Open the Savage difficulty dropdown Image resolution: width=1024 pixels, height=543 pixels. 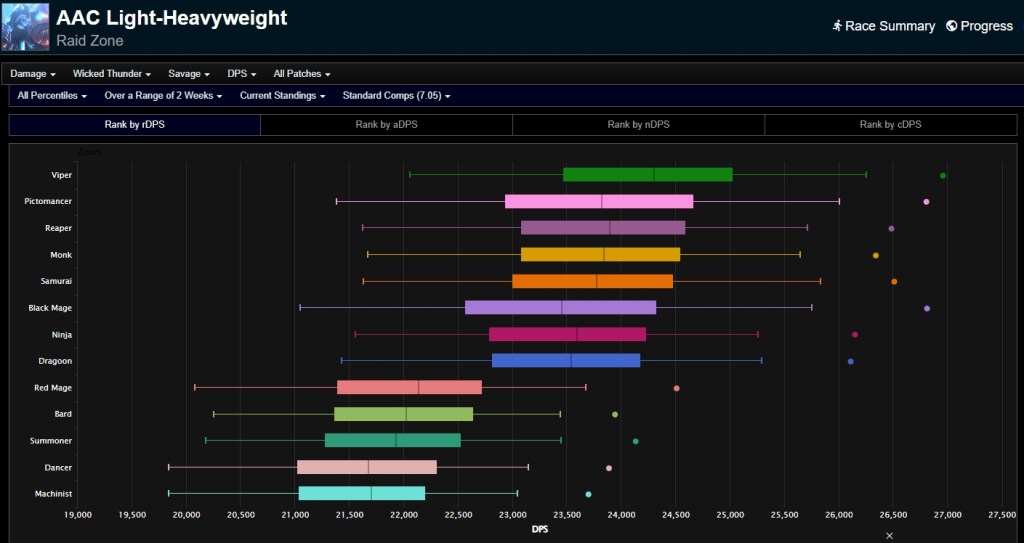point(189,74)
